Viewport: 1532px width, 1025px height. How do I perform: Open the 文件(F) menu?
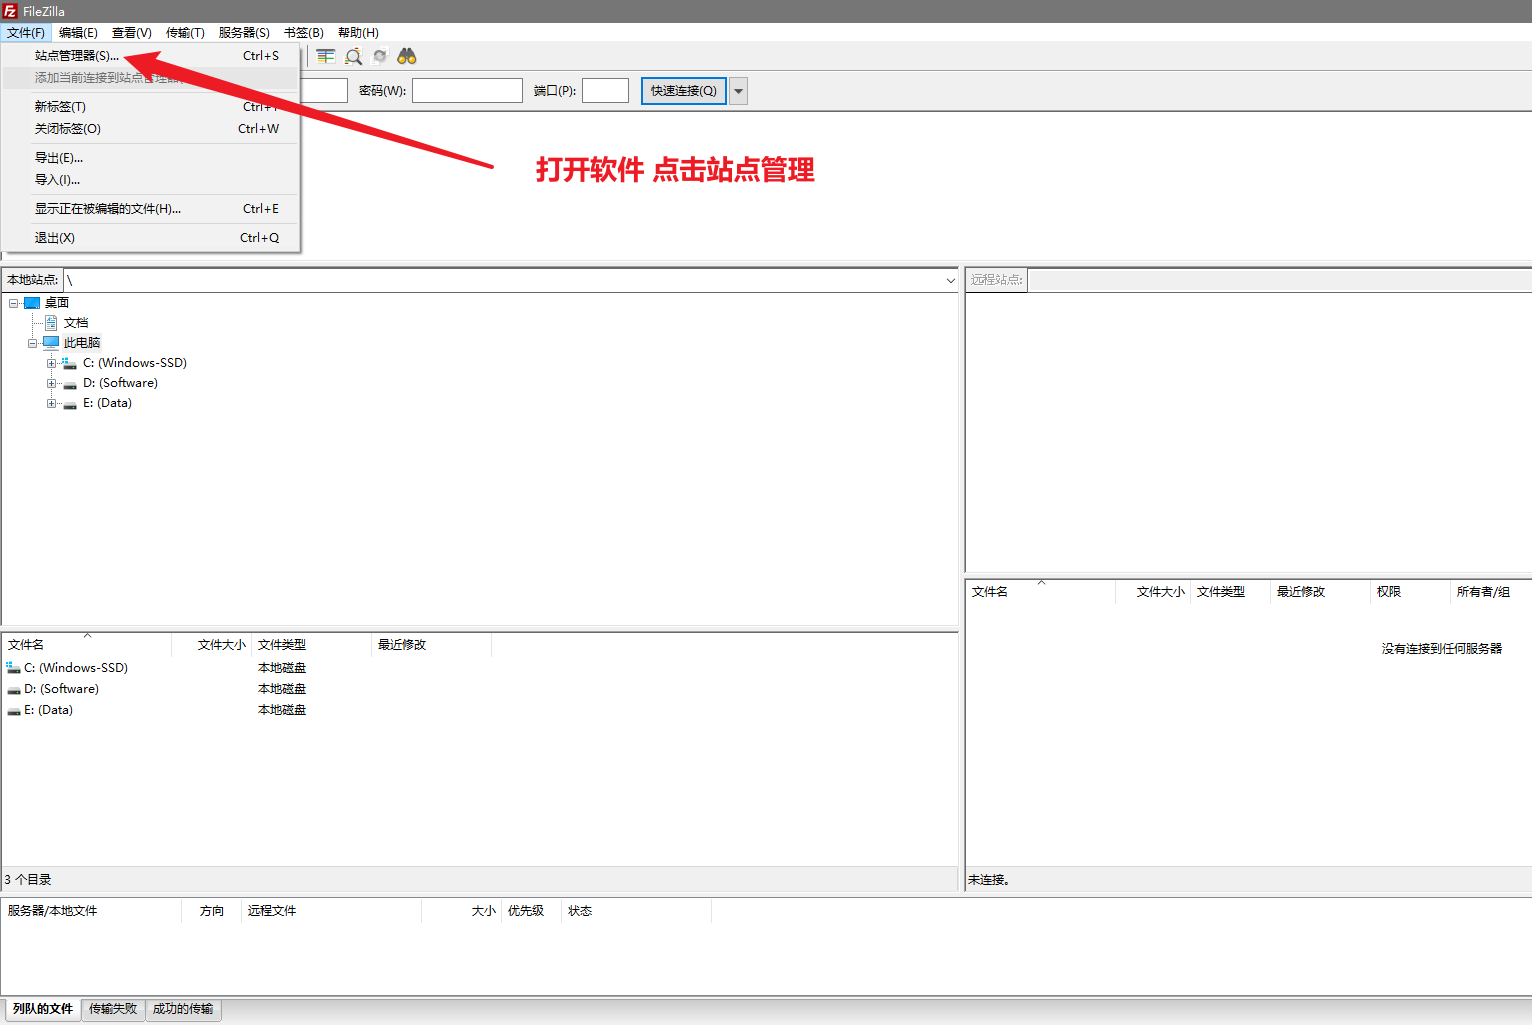[26, 33]
